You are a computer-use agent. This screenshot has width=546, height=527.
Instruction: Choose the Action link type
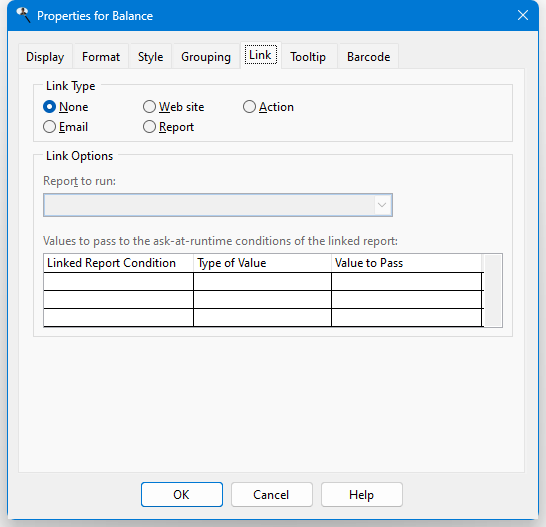[268, 107]
